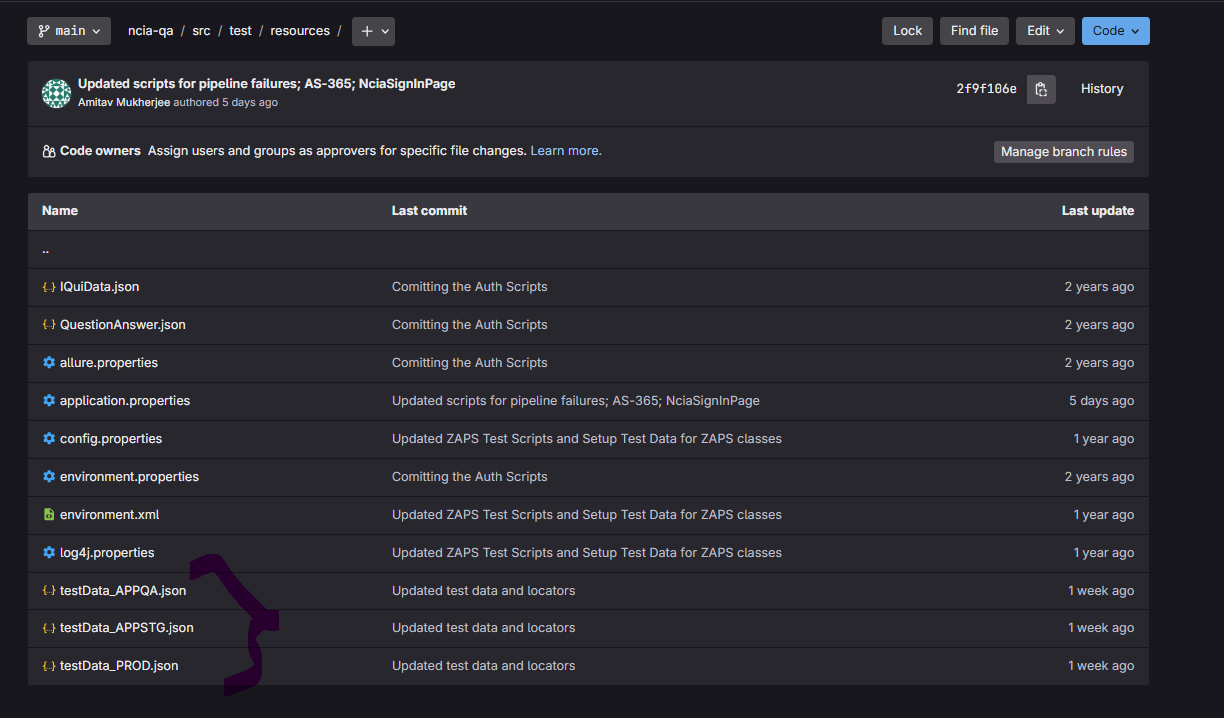Screen dimensions: 1224x718
Task: Click Amitav Mukherjee's avatar icon
Action: pyautogui.click(x=56, y=93)
